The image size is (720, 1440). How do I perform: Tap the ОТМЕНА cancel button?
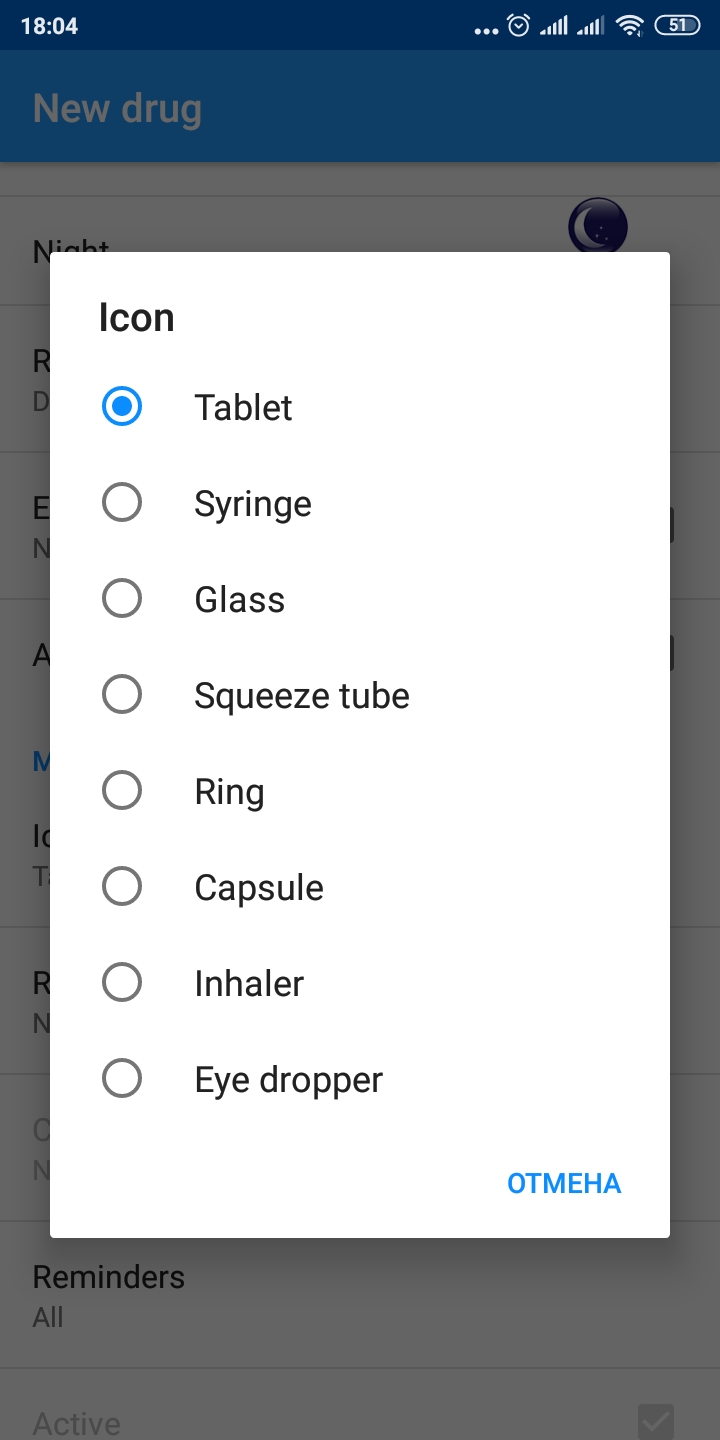coord(564,1183)
